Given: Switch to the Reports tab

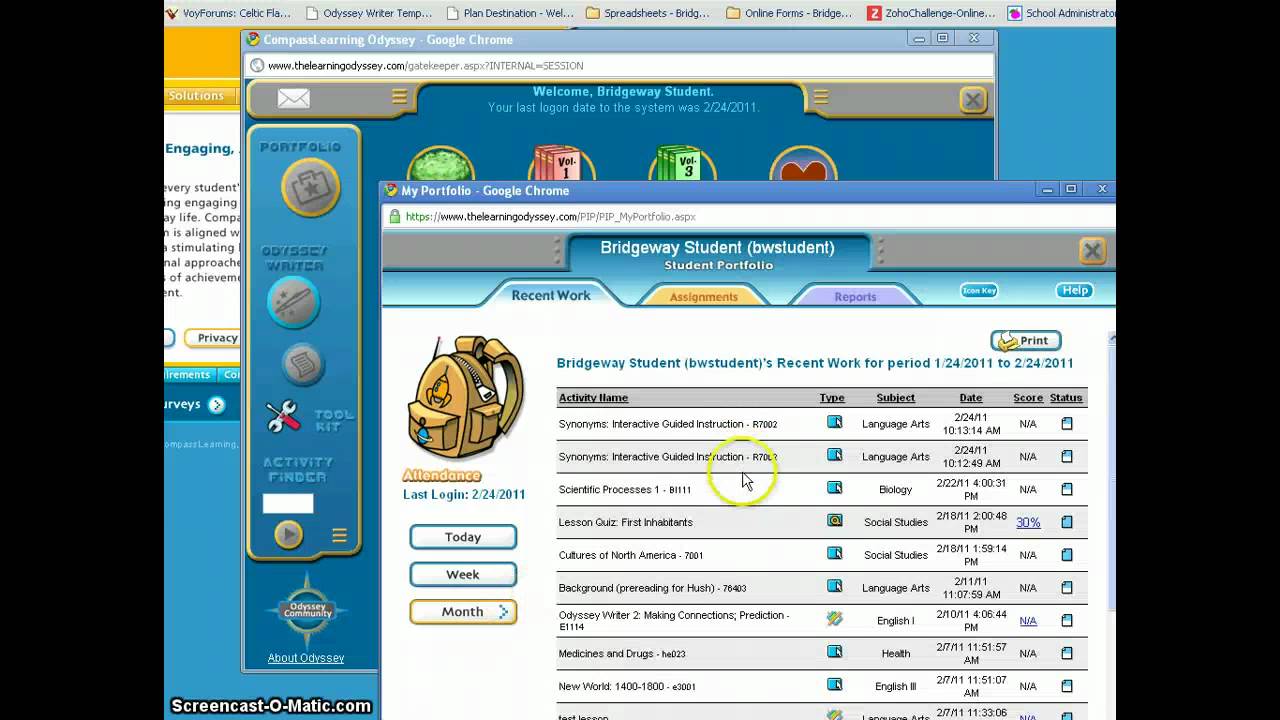Looking at the screenshot, I should (x=855, y=297).
